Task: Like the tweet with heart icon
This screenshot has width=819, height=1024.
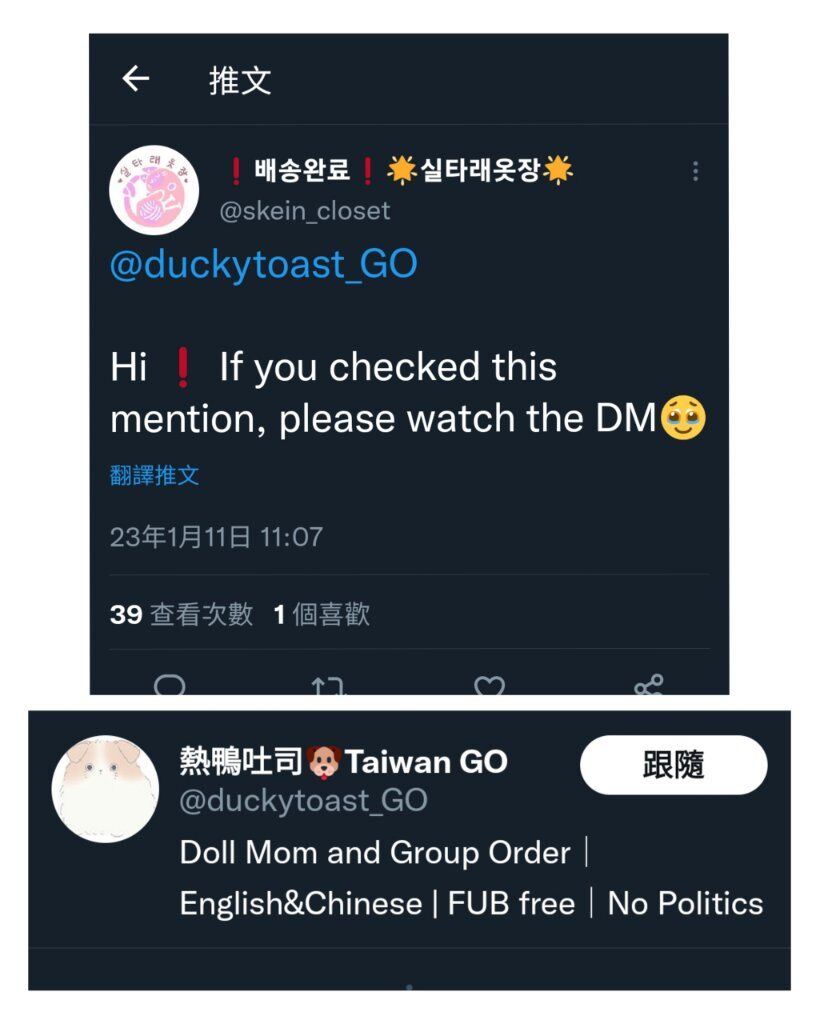Action: pyautogui.click(x=489, y=686)
